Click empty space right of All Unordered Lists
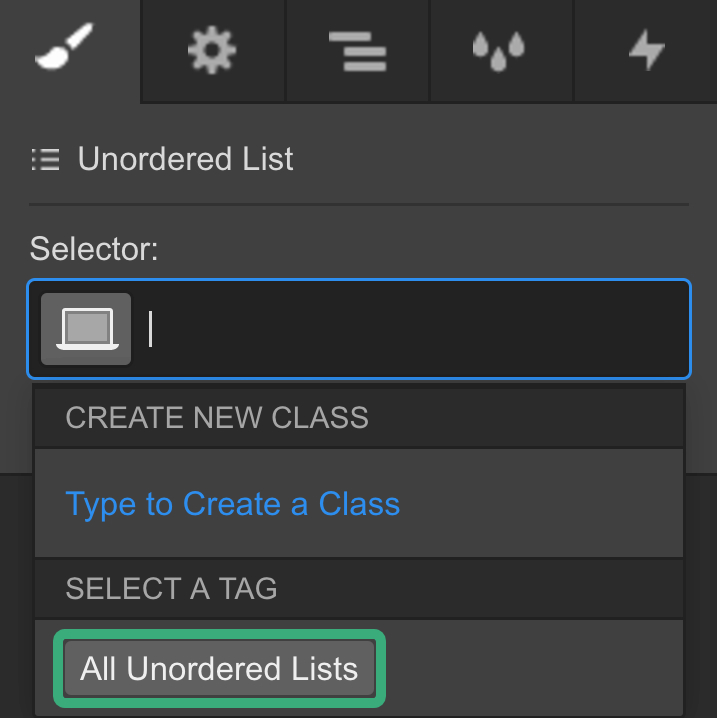The width and height of the screenshot is (717, 718). [530, 668]
